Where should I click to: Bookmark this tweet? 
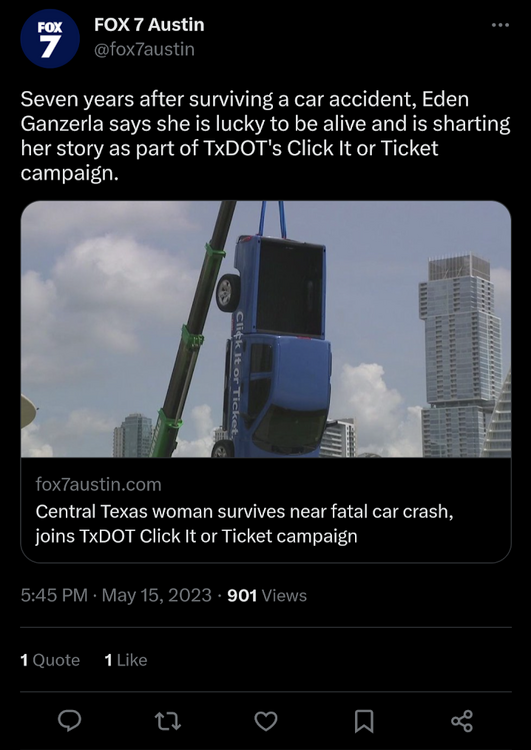[x=364, y=721]
